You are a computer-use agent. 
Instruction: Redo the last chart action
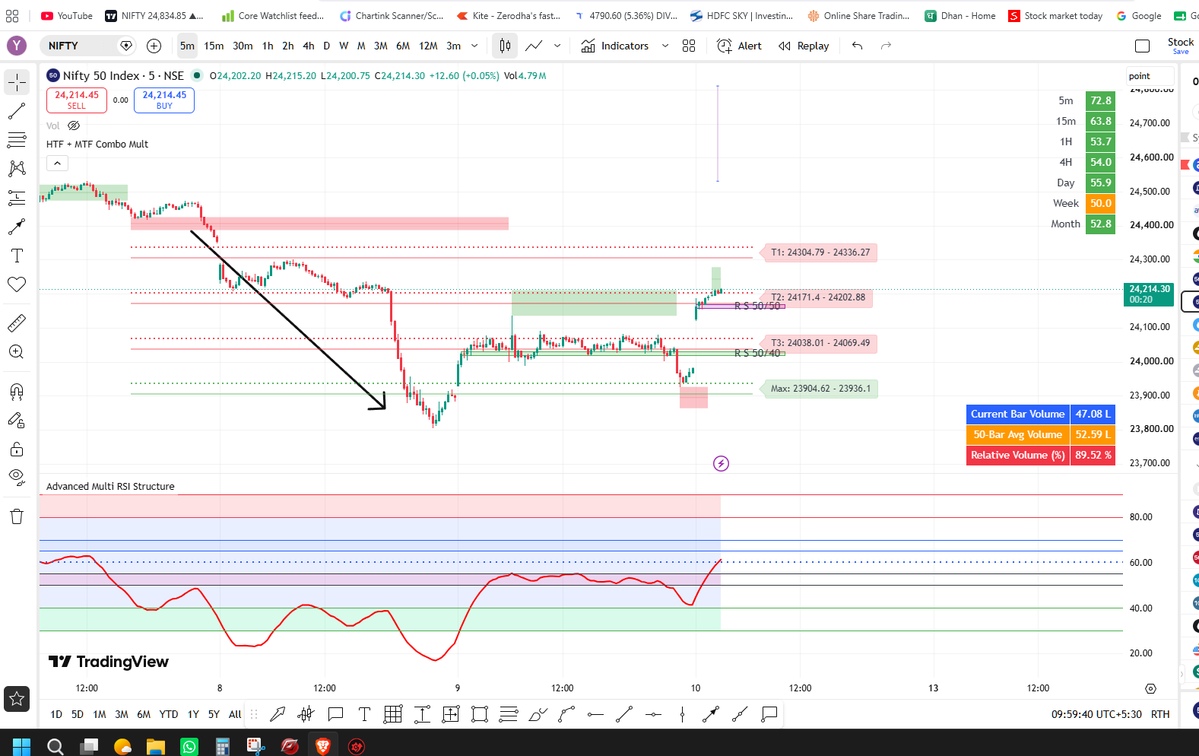pyautogui.click(x=885, y=46)
